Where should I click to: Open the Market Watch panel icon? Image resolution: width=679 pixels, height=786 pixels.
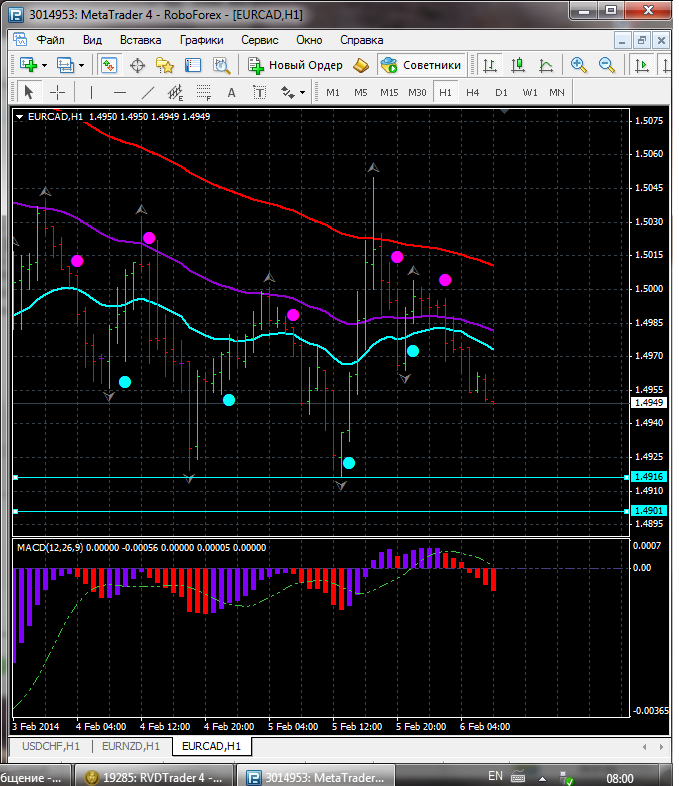tap(110, 65)
